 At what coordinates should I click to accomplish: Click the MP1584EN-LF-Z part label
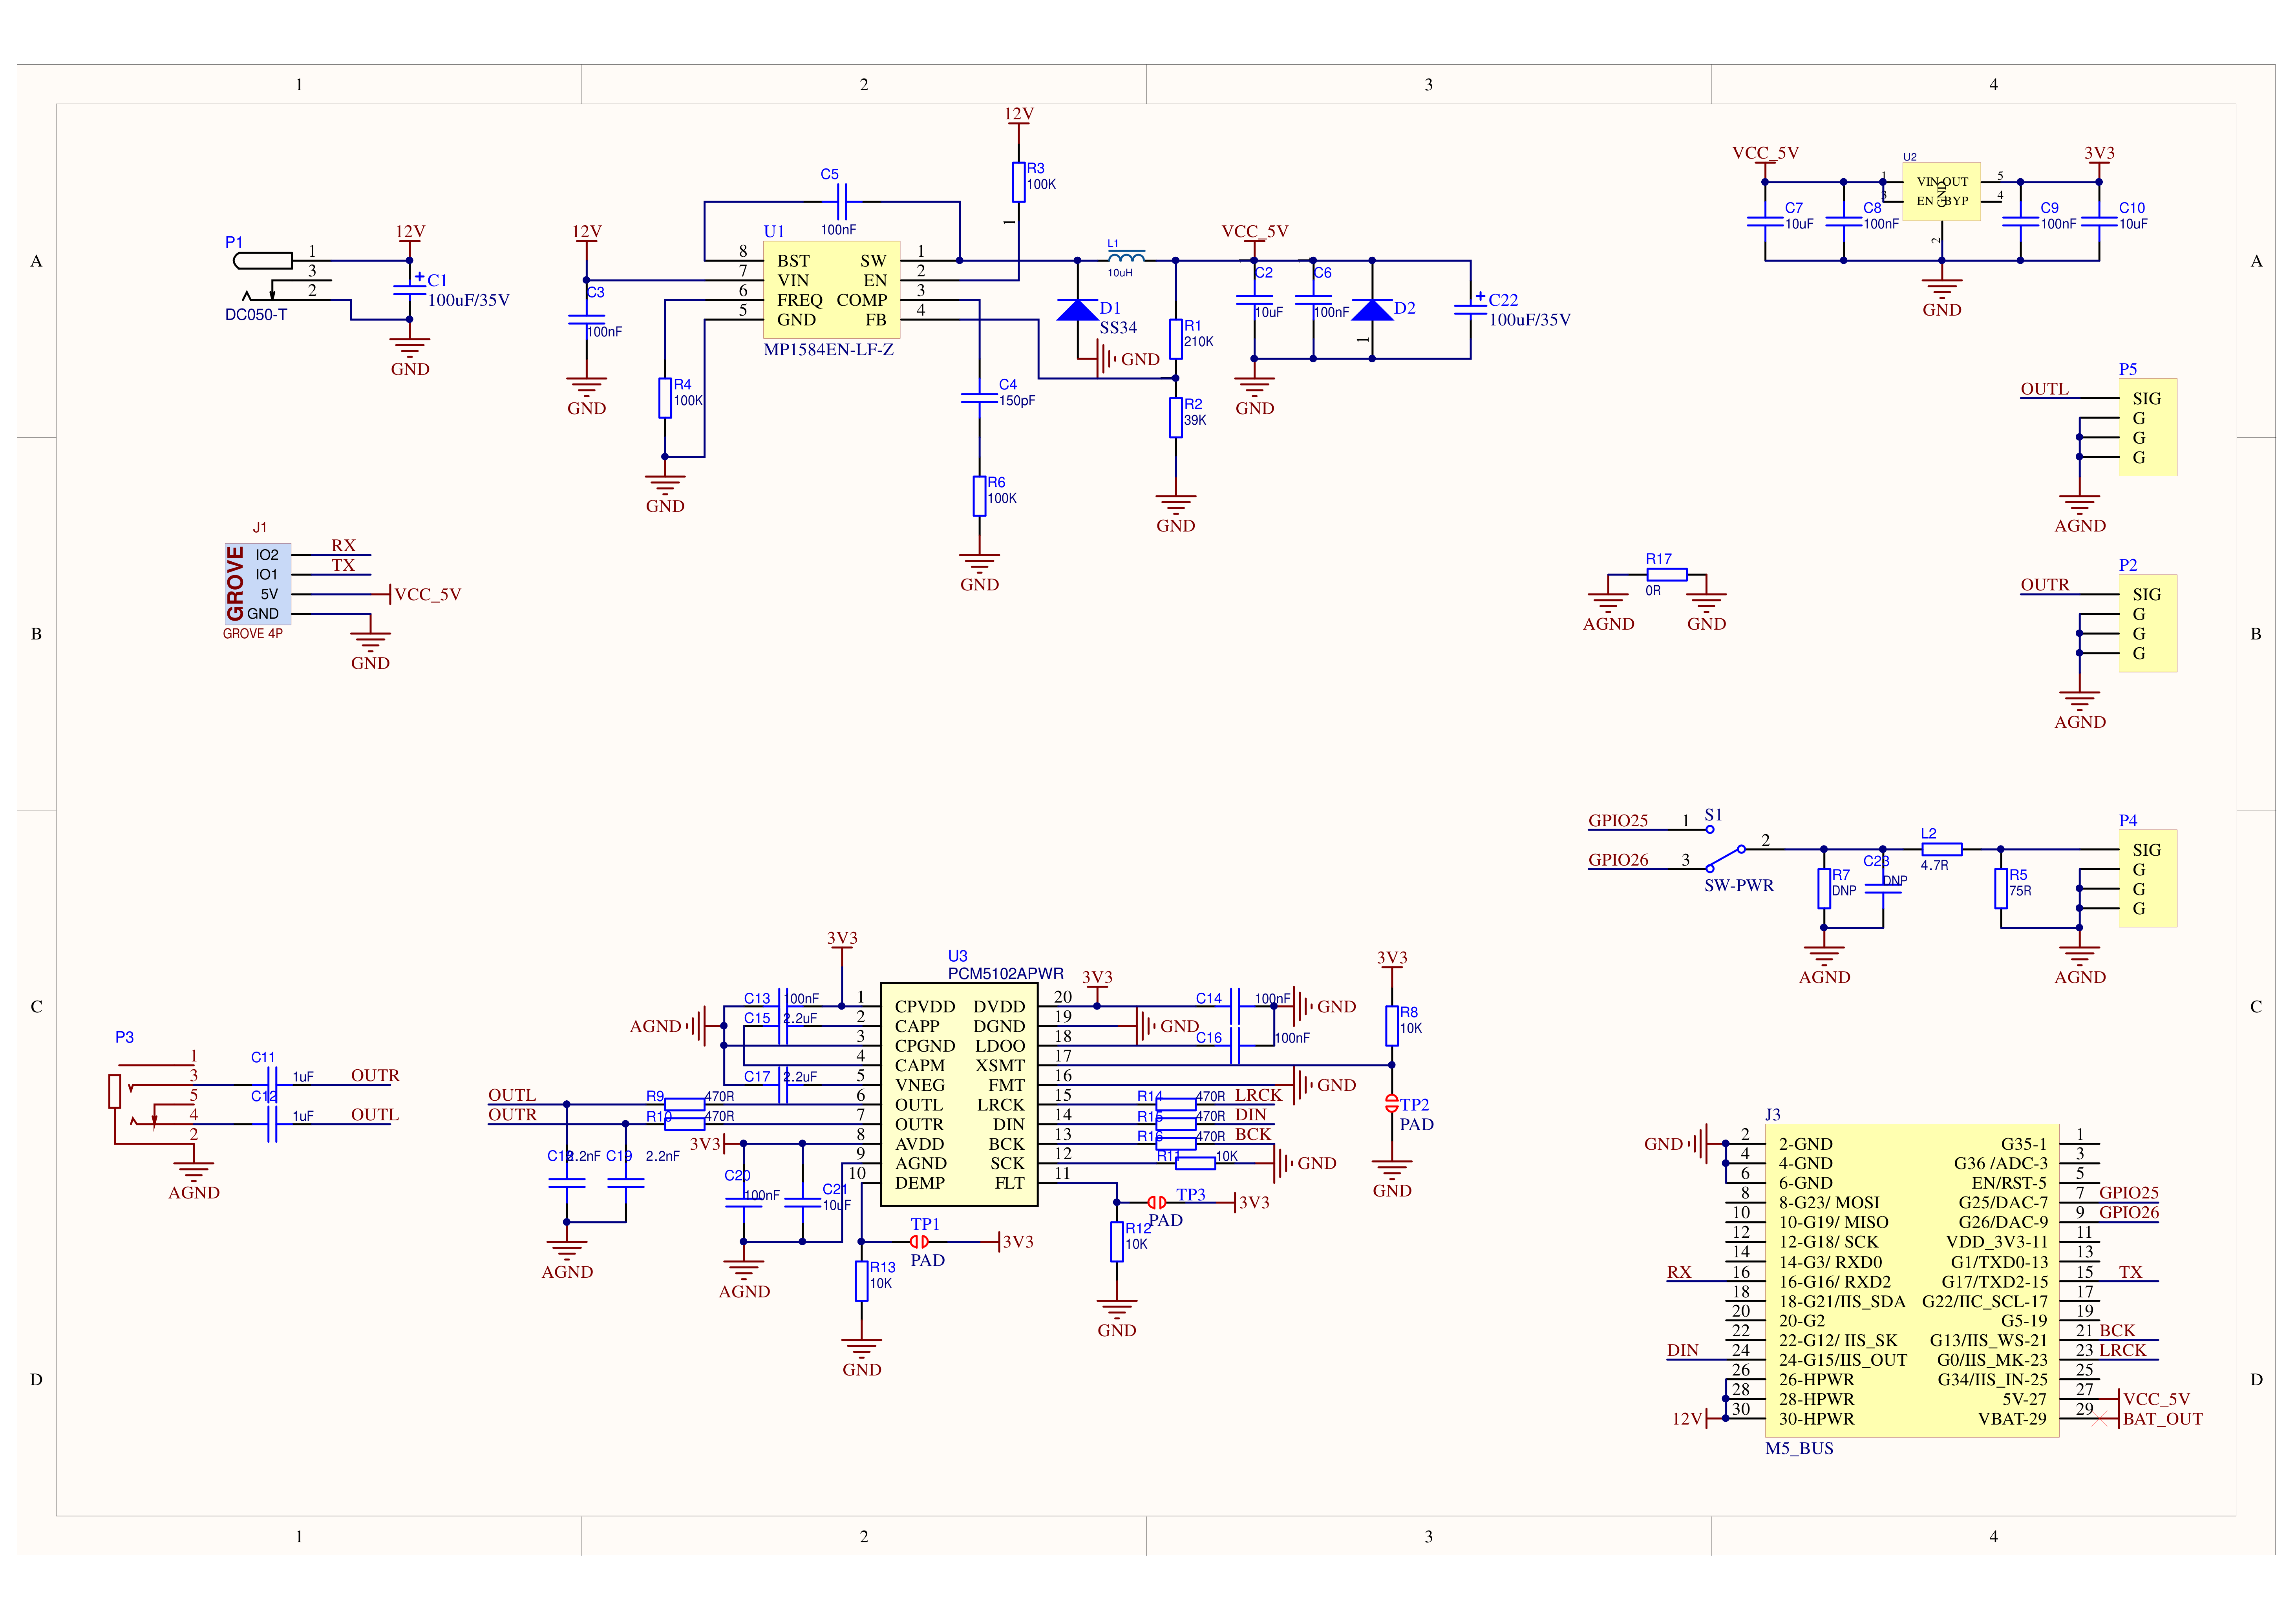(828, 350)
